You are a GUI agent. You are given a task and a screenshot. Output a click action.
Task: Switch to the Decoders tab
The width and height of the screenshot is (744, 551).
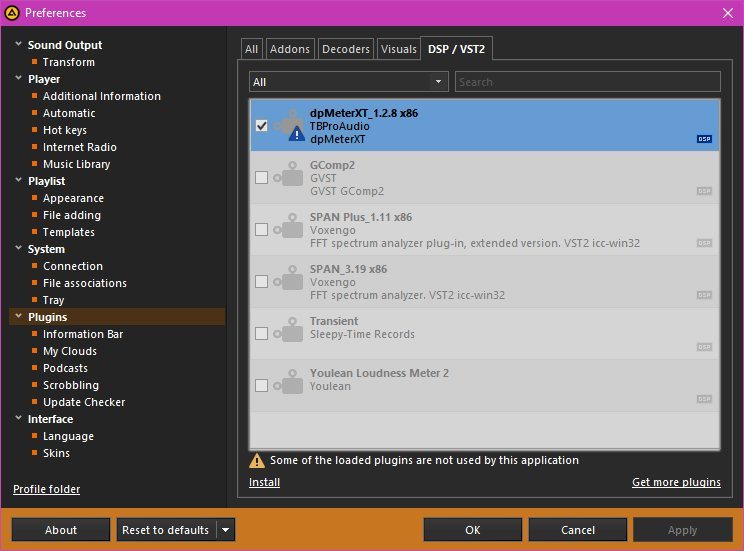346,49
